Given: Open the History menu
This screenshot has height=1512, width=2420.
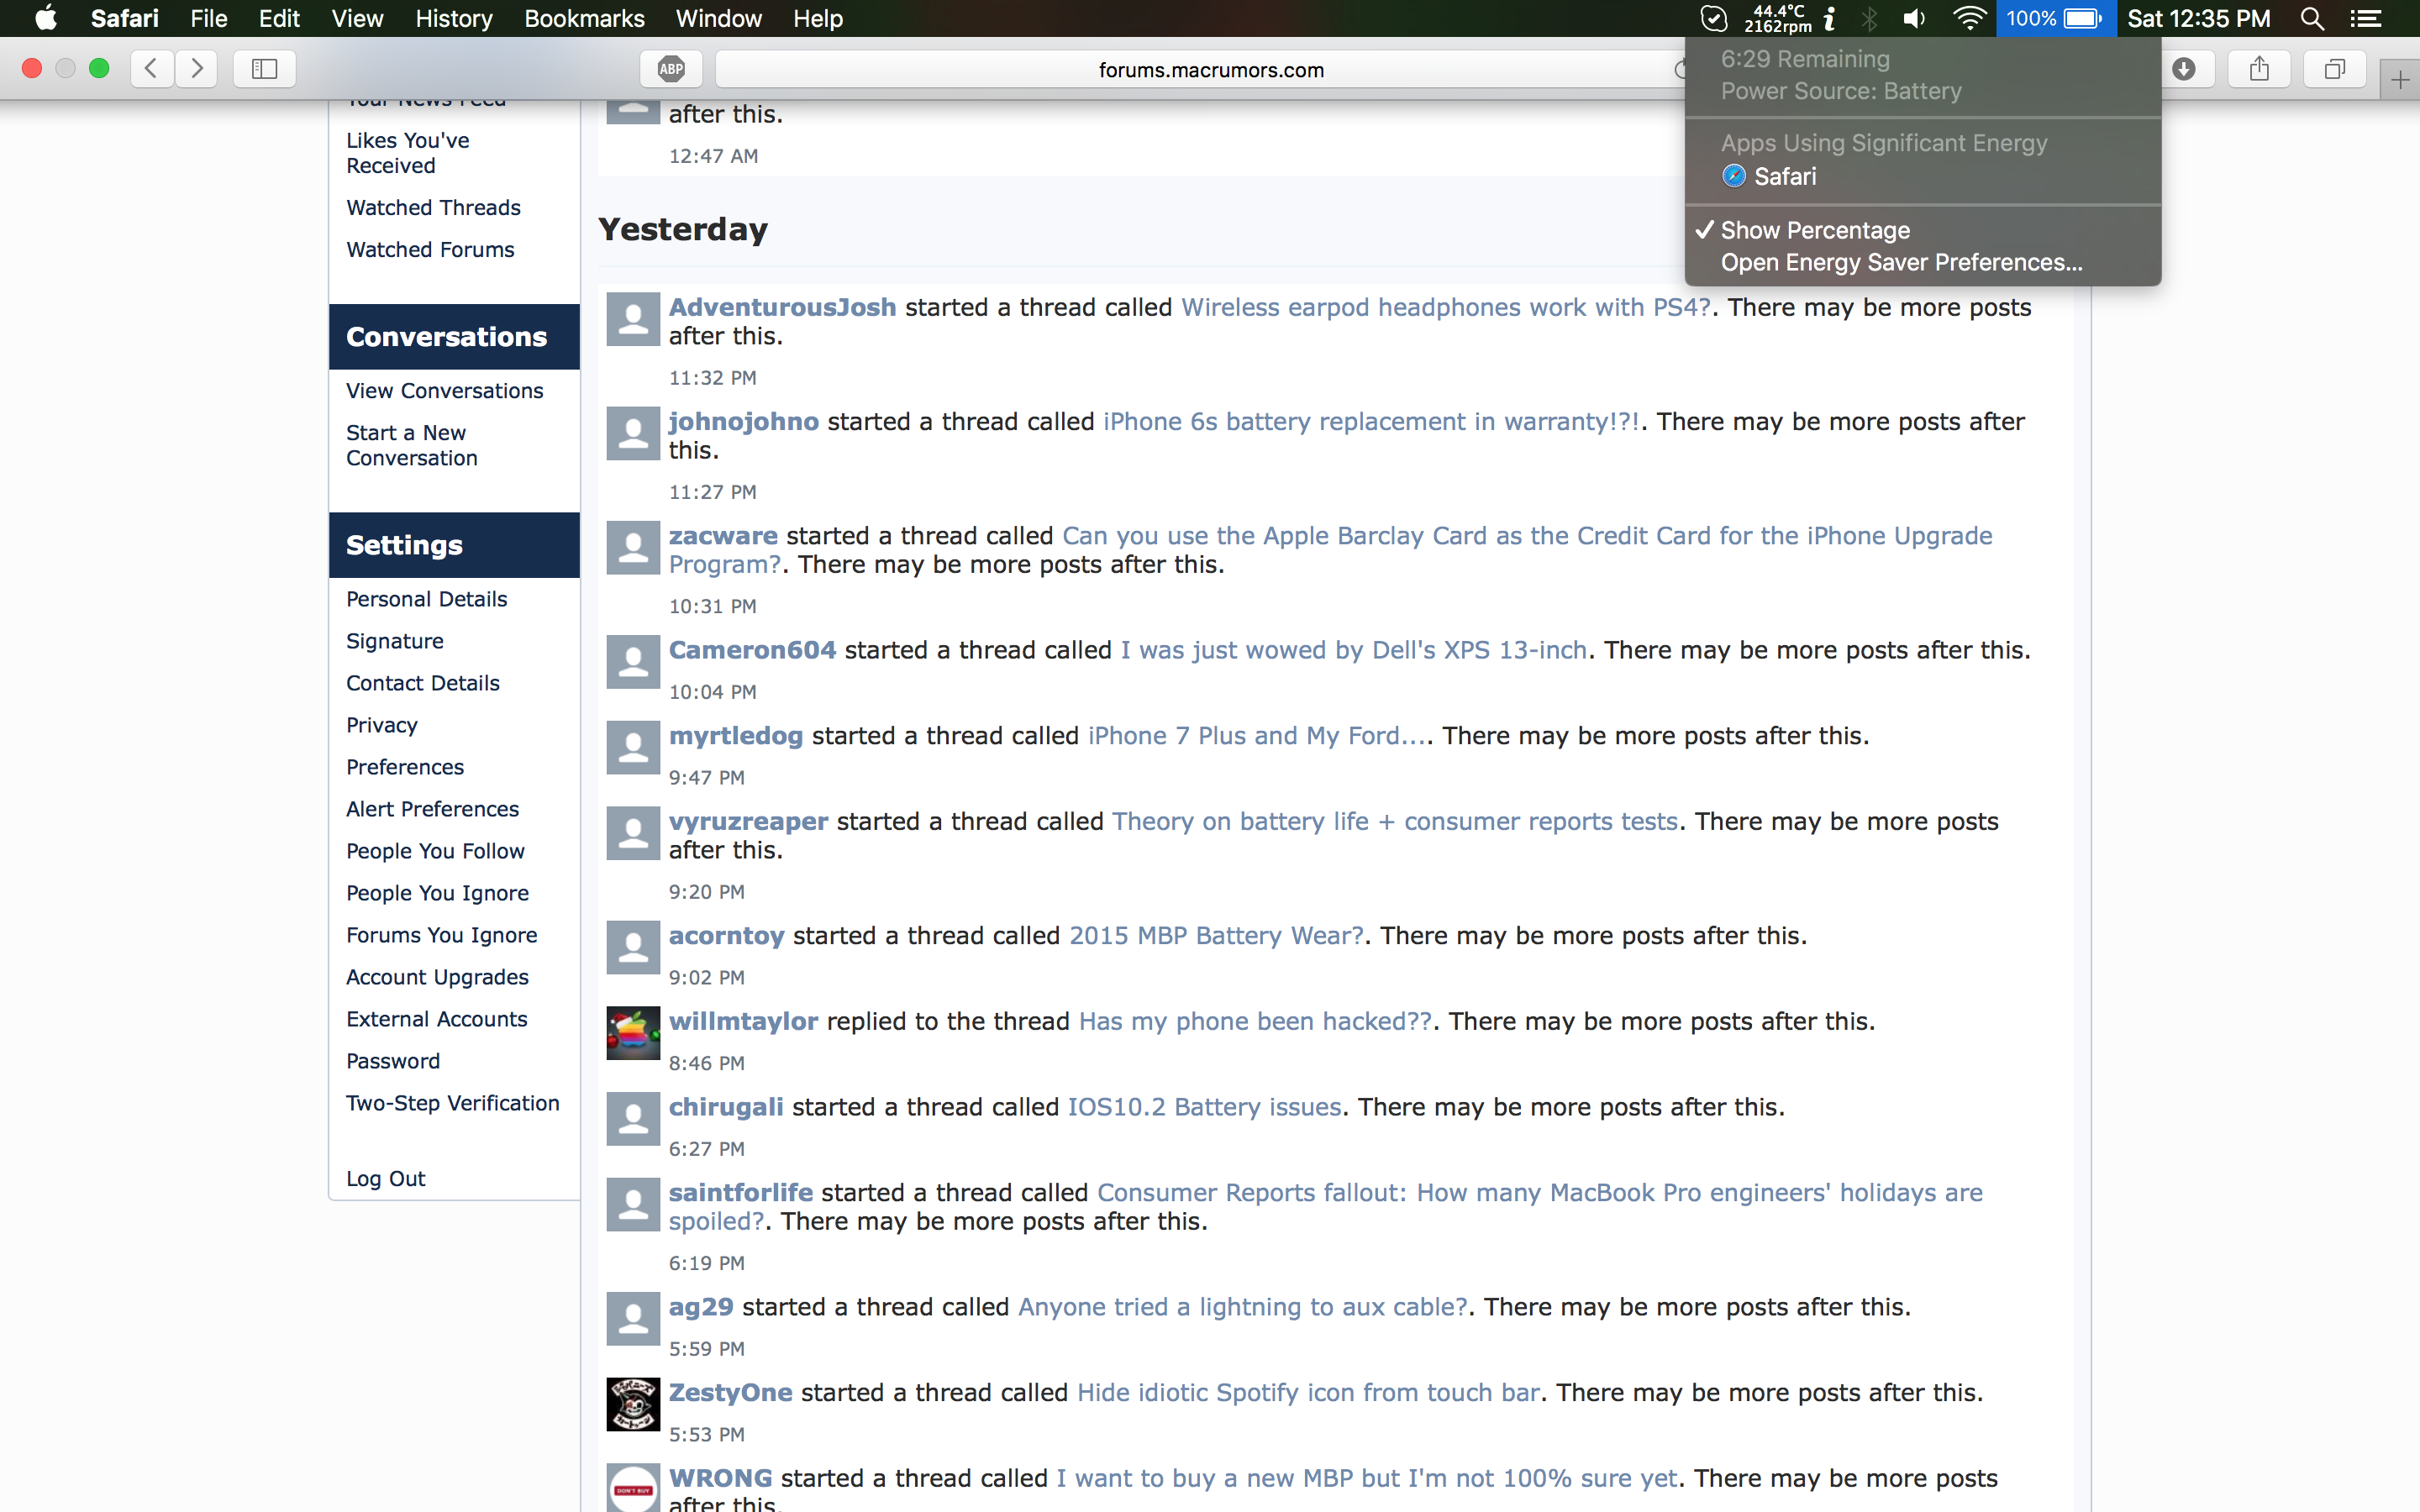Looking at the screenshot, I should (453, 18).
